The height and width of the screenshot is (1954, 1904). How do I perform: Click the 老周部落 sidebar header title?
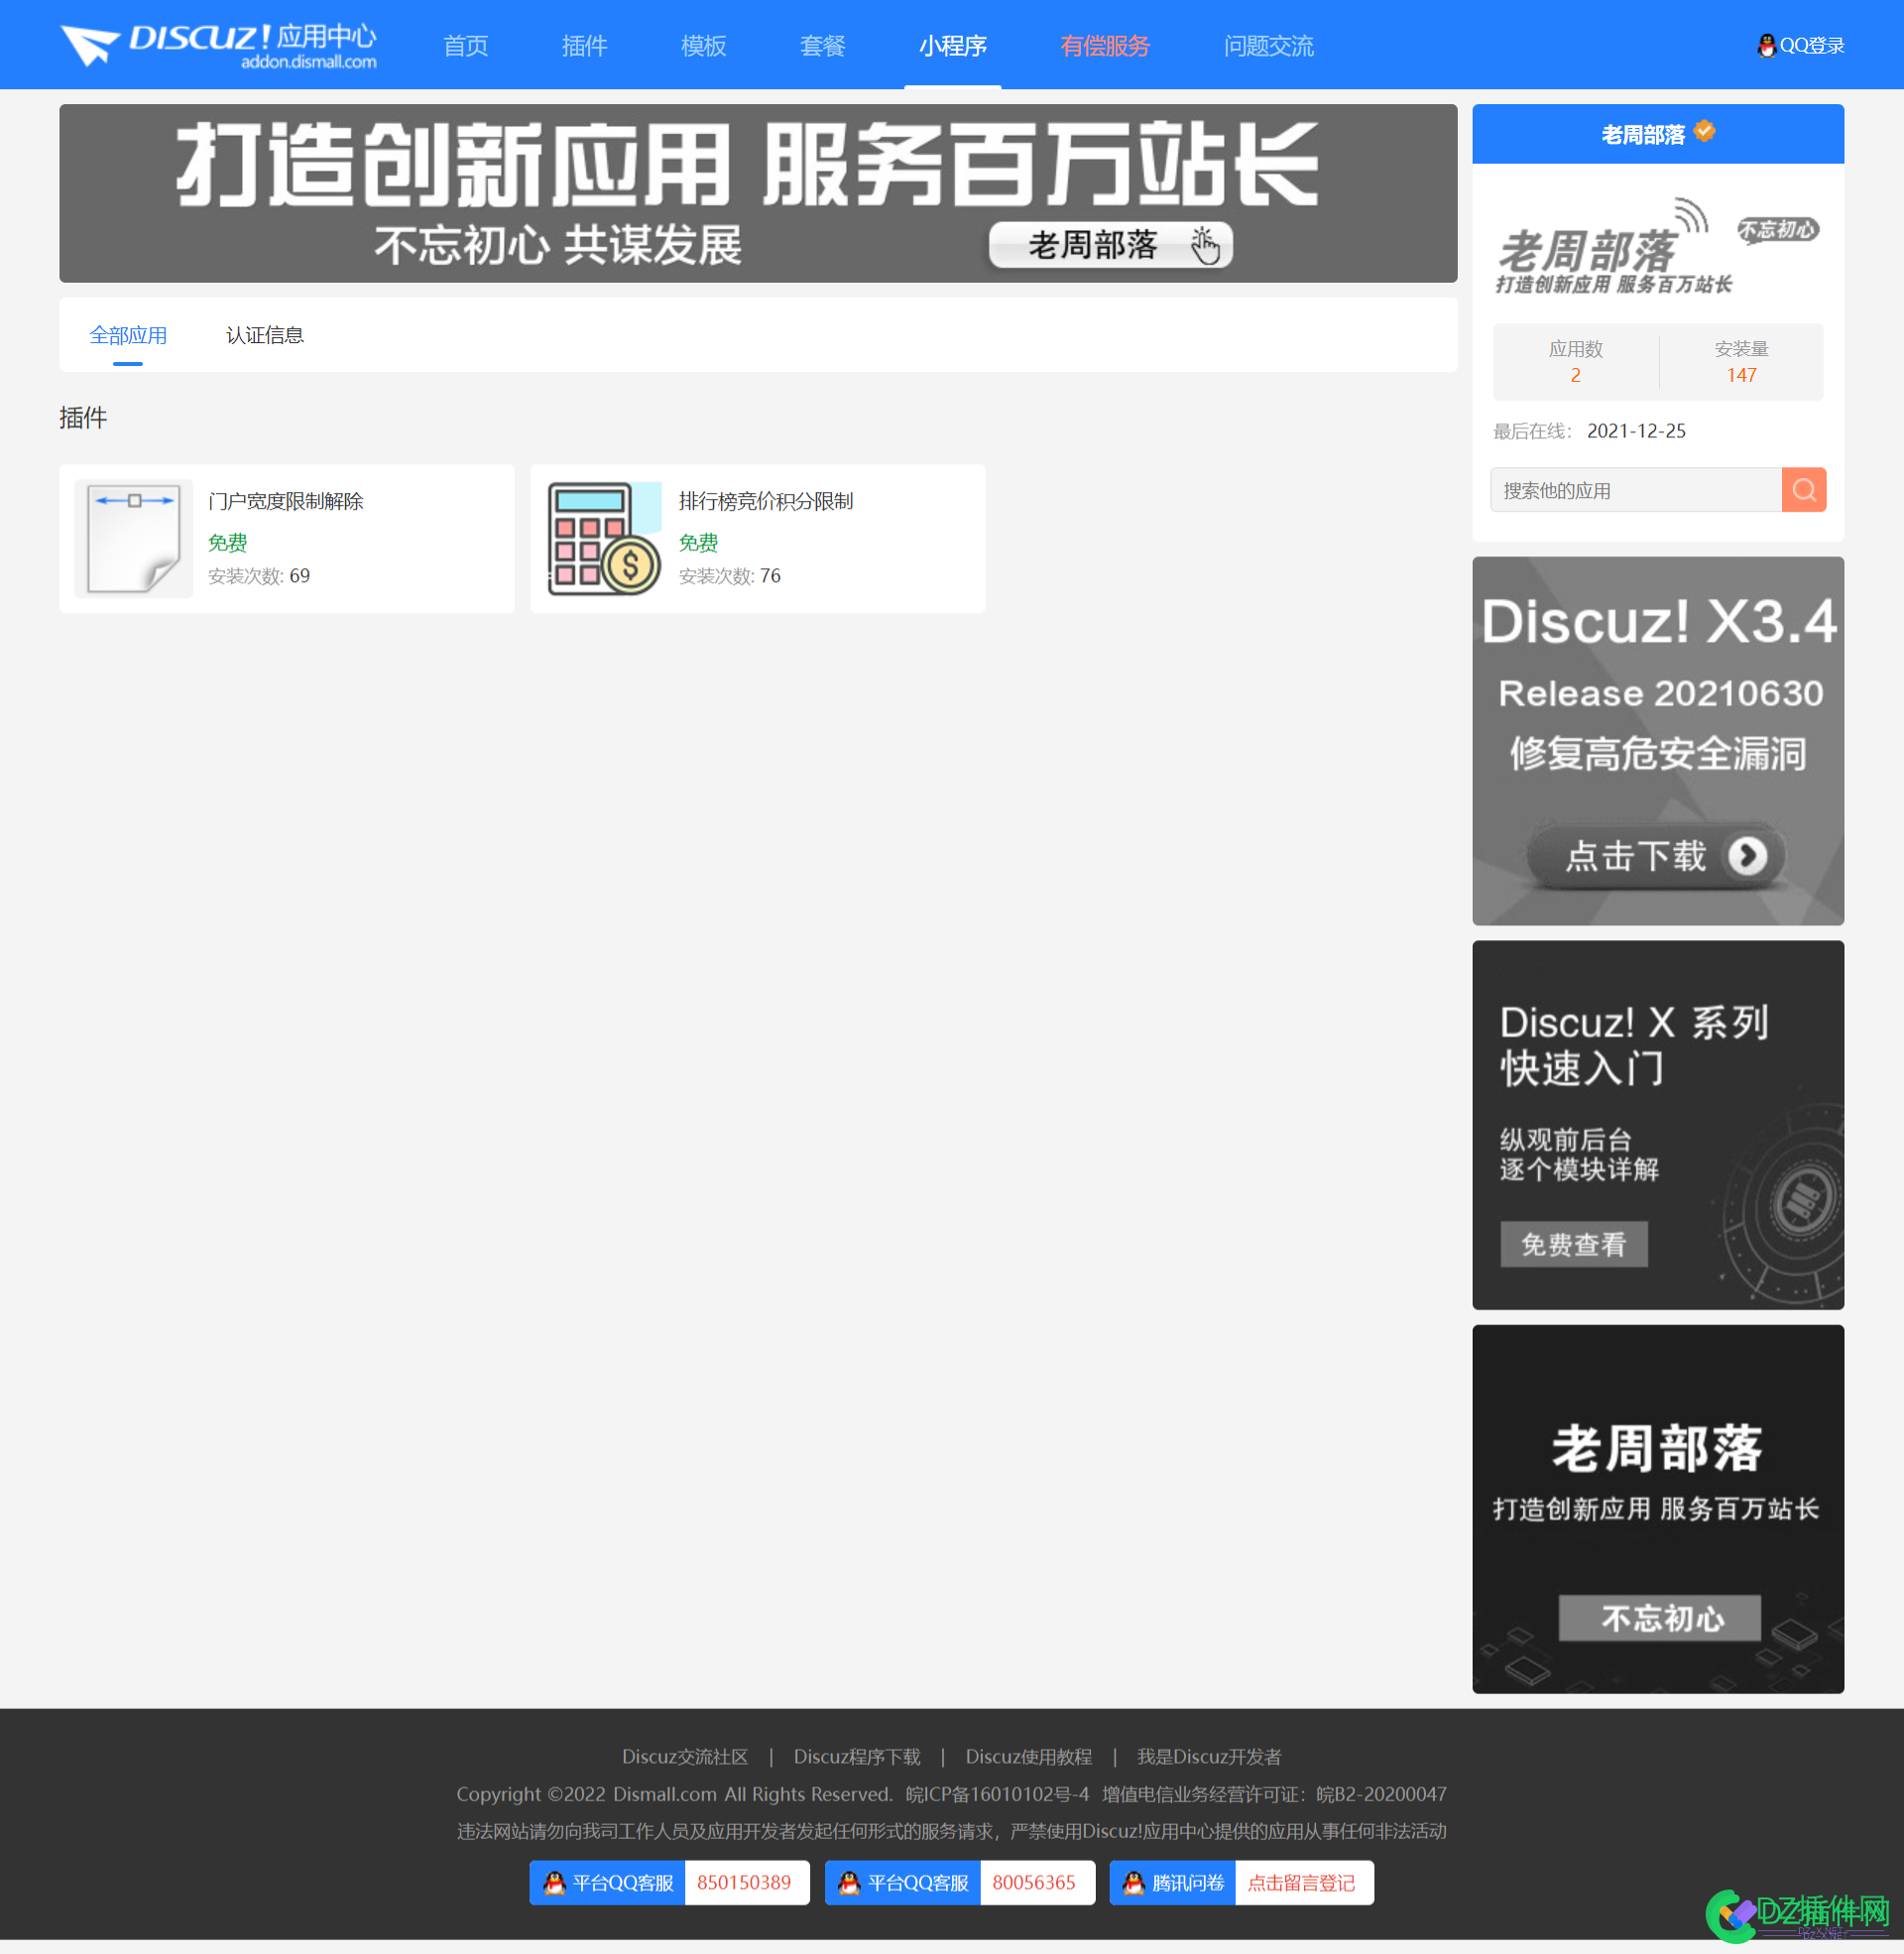[1643, 134]
